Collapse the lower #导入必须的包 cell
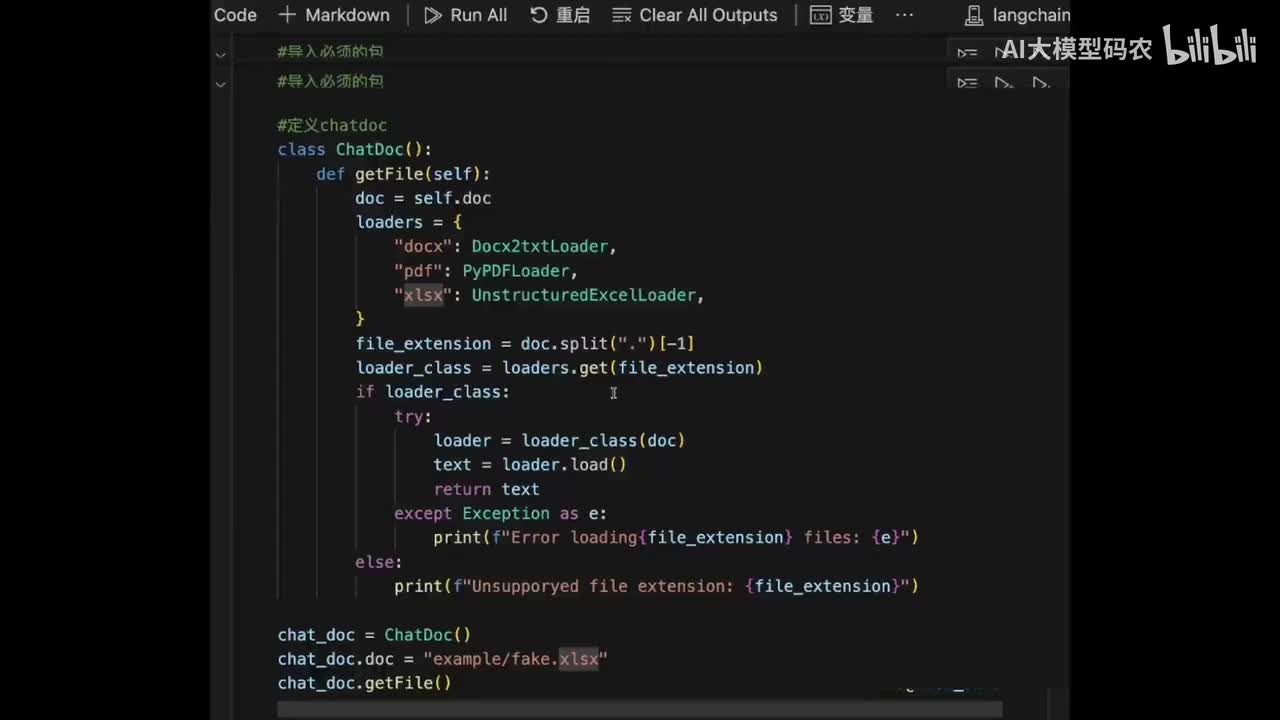1280x720 pixels. coord(221,83)
